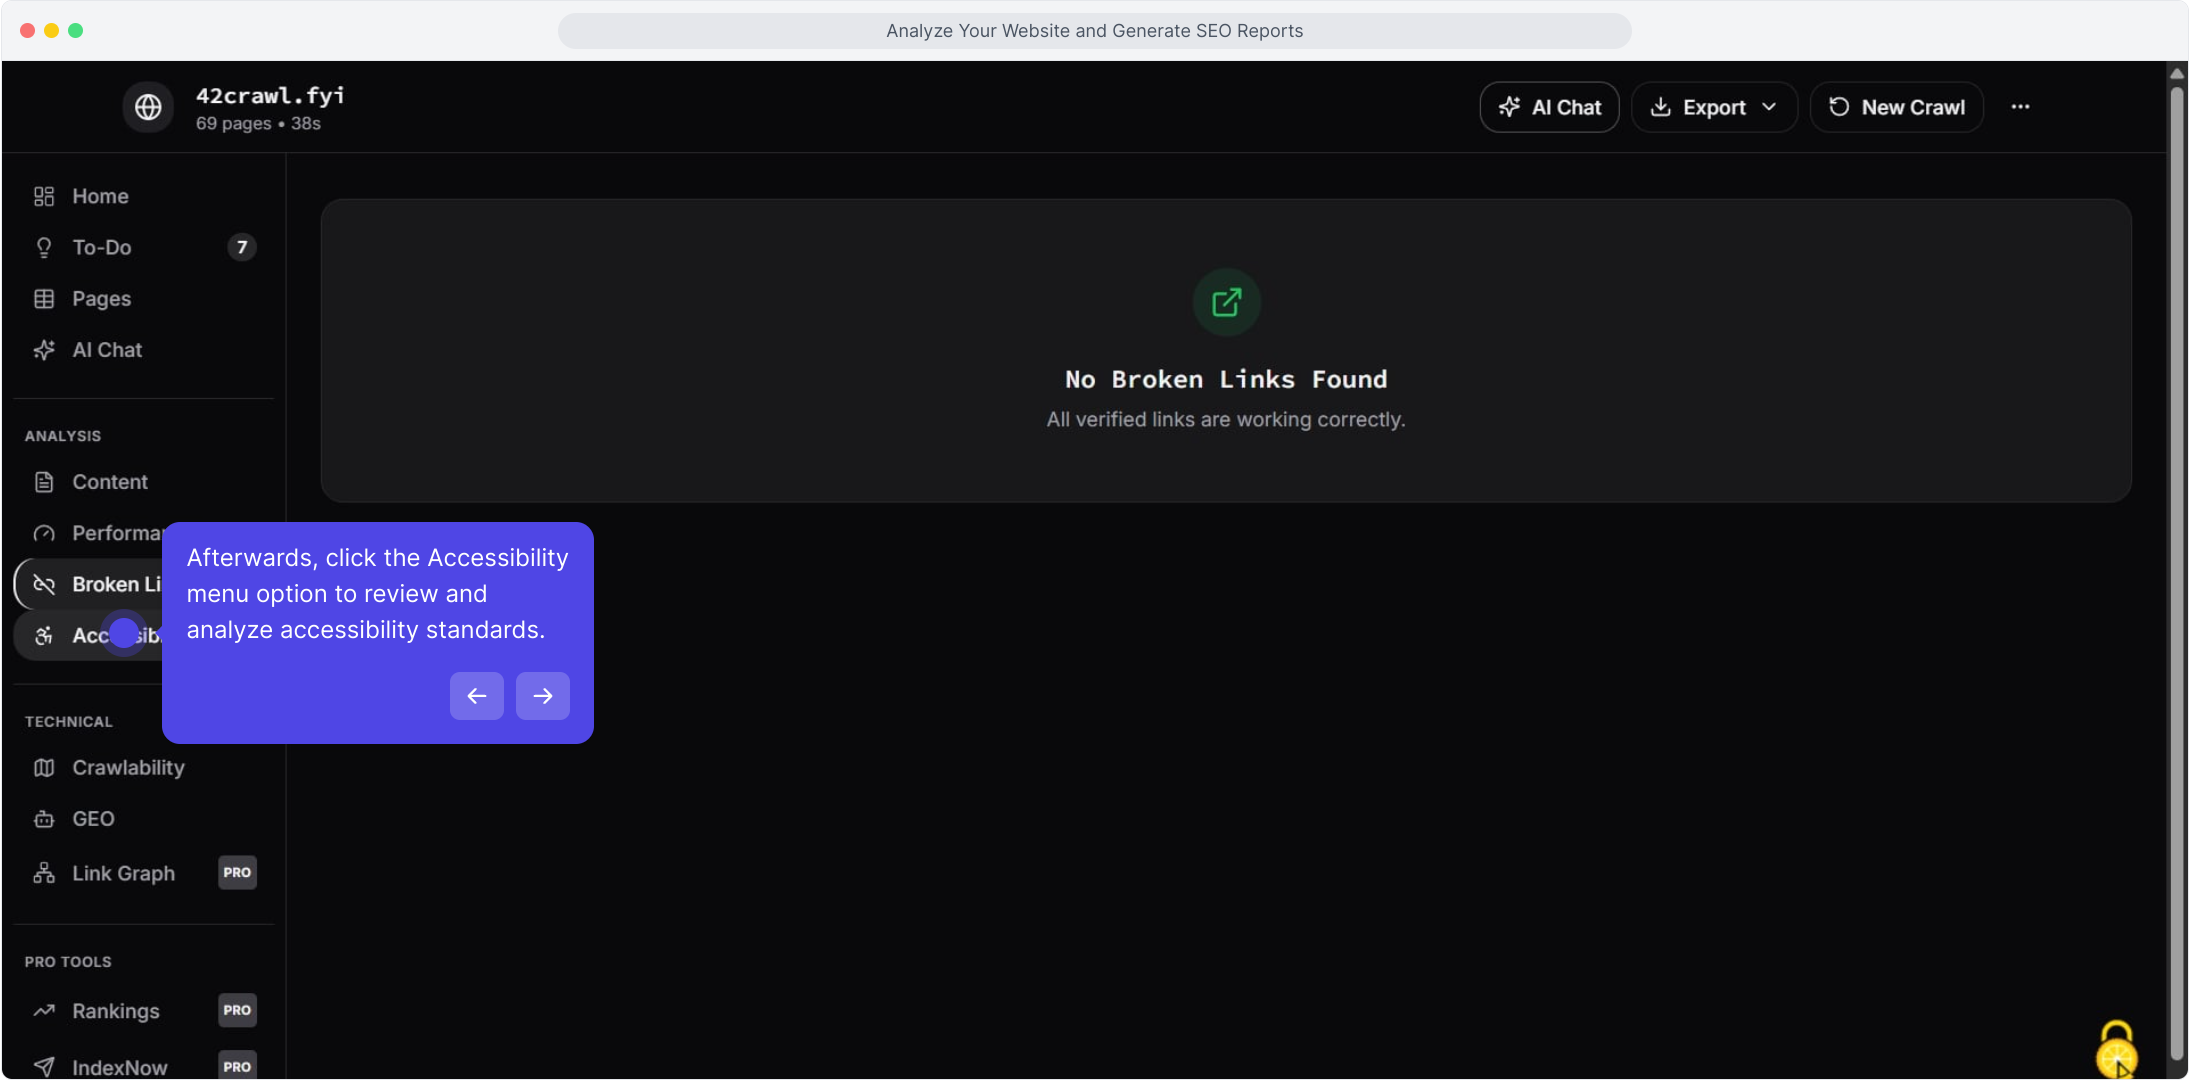Click the yellow unlock badge at bottom right
This screenshot has height=1080, width=2190.
coord(2116,1051)
